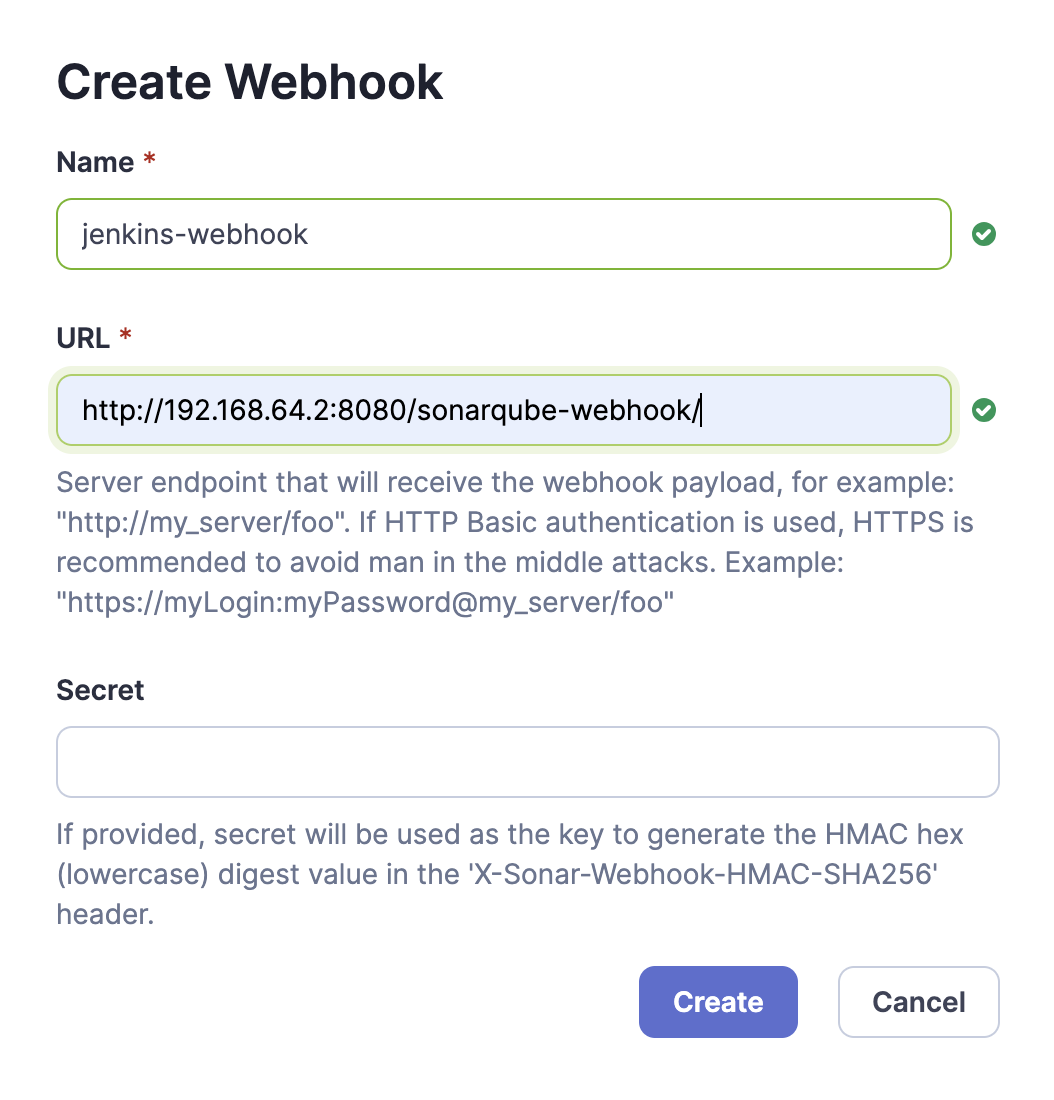Image resolution: width=1054 pixels, height=1100 pixels.
Task: Cancel the webhook creation dialog
Action: click(918, 1002)
